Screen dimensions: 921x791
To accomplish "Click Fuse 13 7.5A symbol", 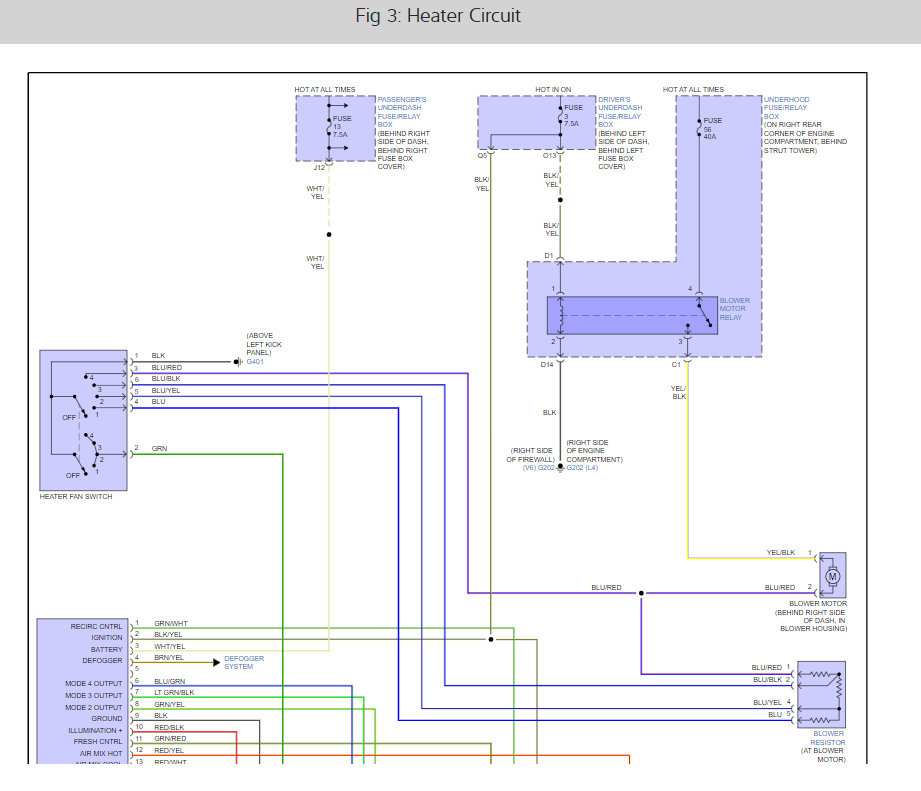I will (329, 126).
